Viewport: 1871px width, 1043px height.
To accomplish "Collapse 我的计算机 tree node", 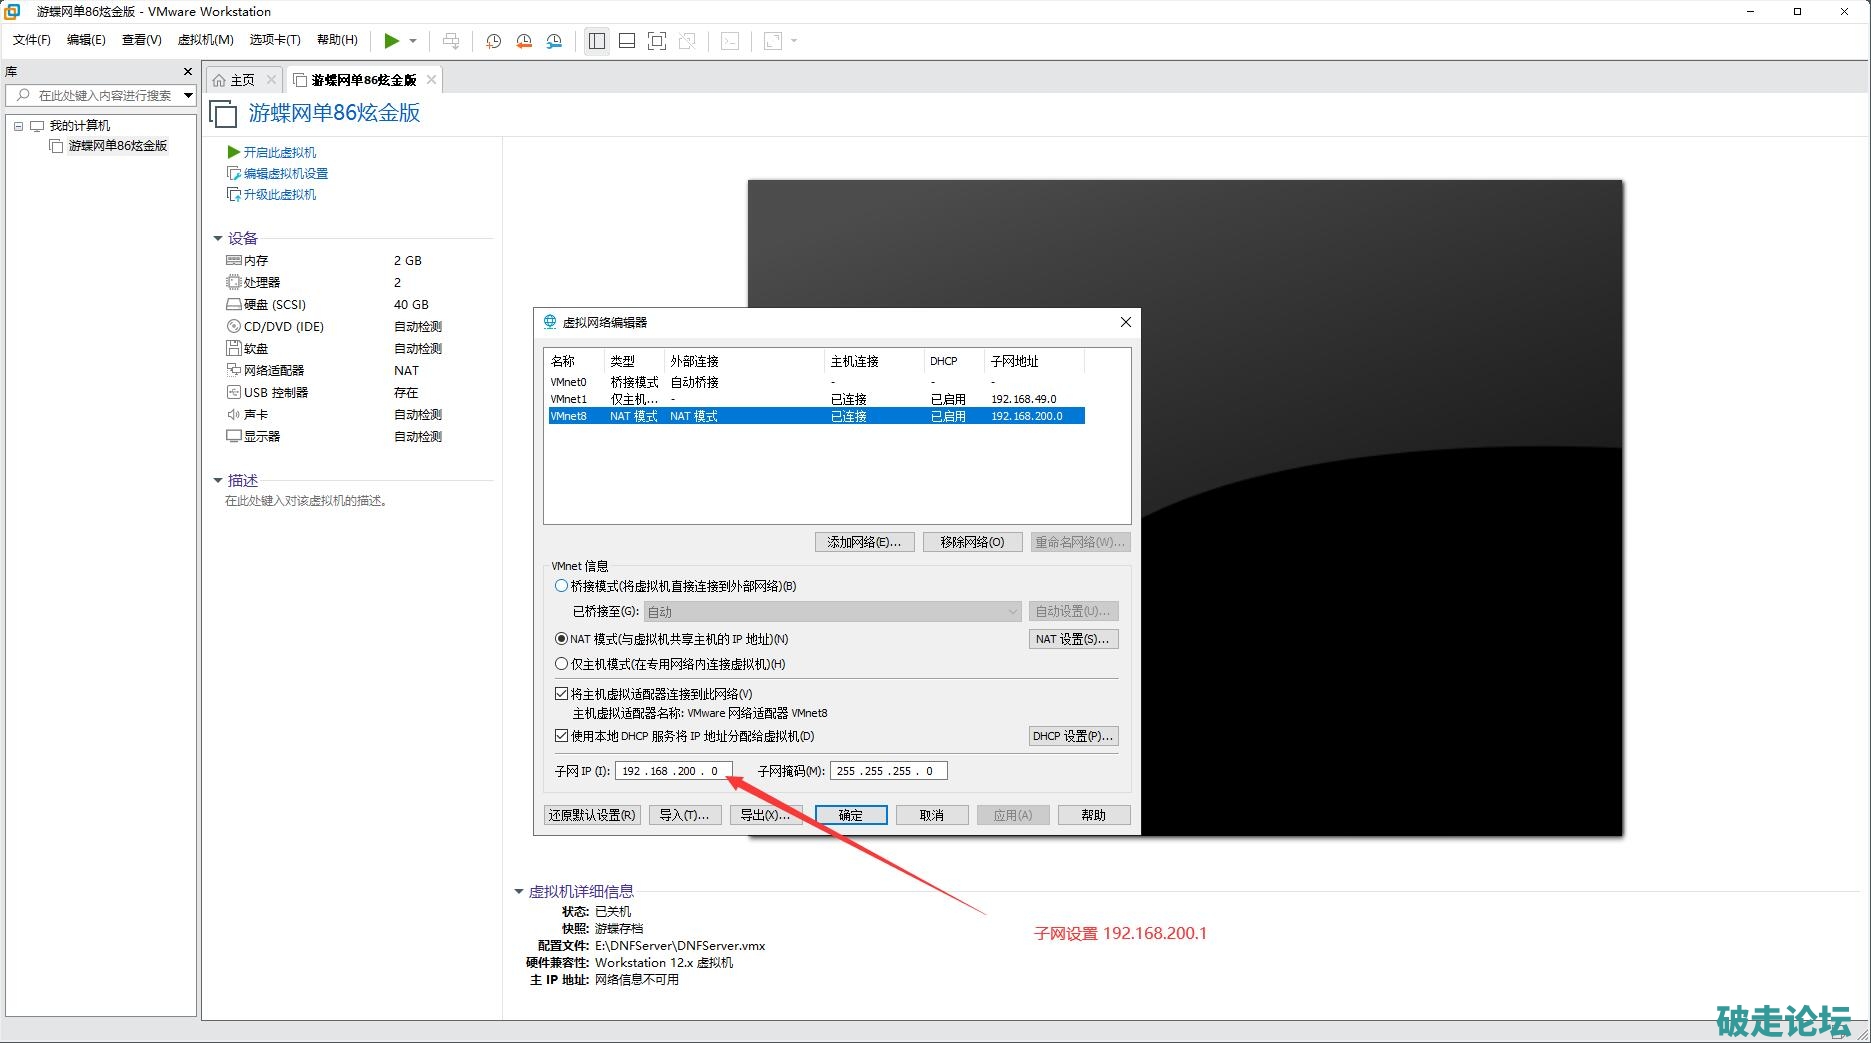I will tap(18, 126).
